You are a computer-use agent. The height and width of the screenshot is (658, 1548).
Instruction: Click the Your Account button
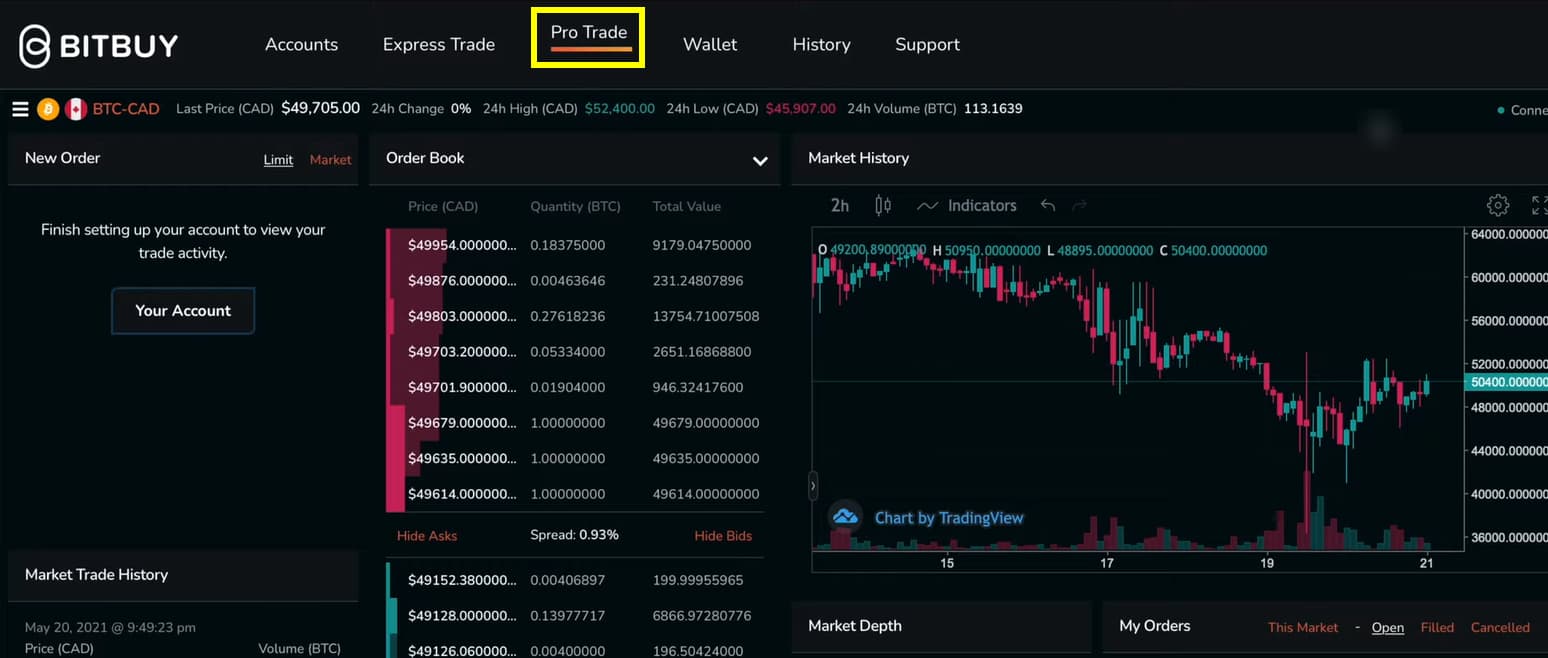(x=183, y=311)
